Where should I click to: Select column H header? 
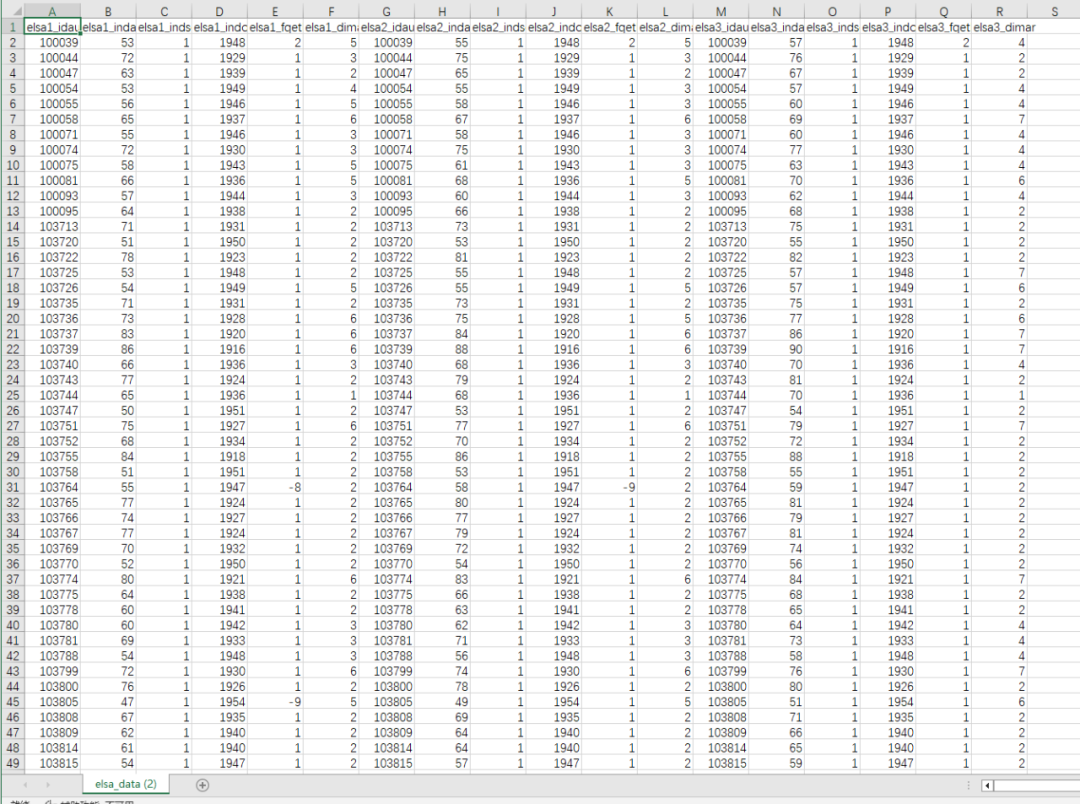point(442,11)
